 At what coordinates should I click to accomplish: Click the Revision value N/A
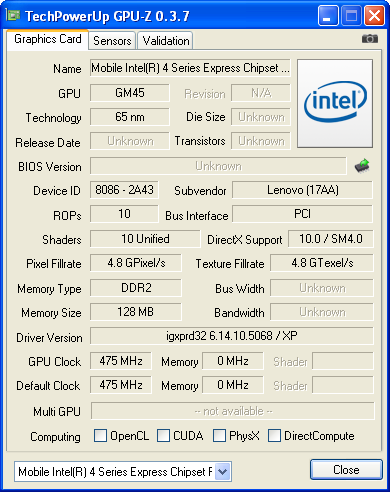[261, 93]
